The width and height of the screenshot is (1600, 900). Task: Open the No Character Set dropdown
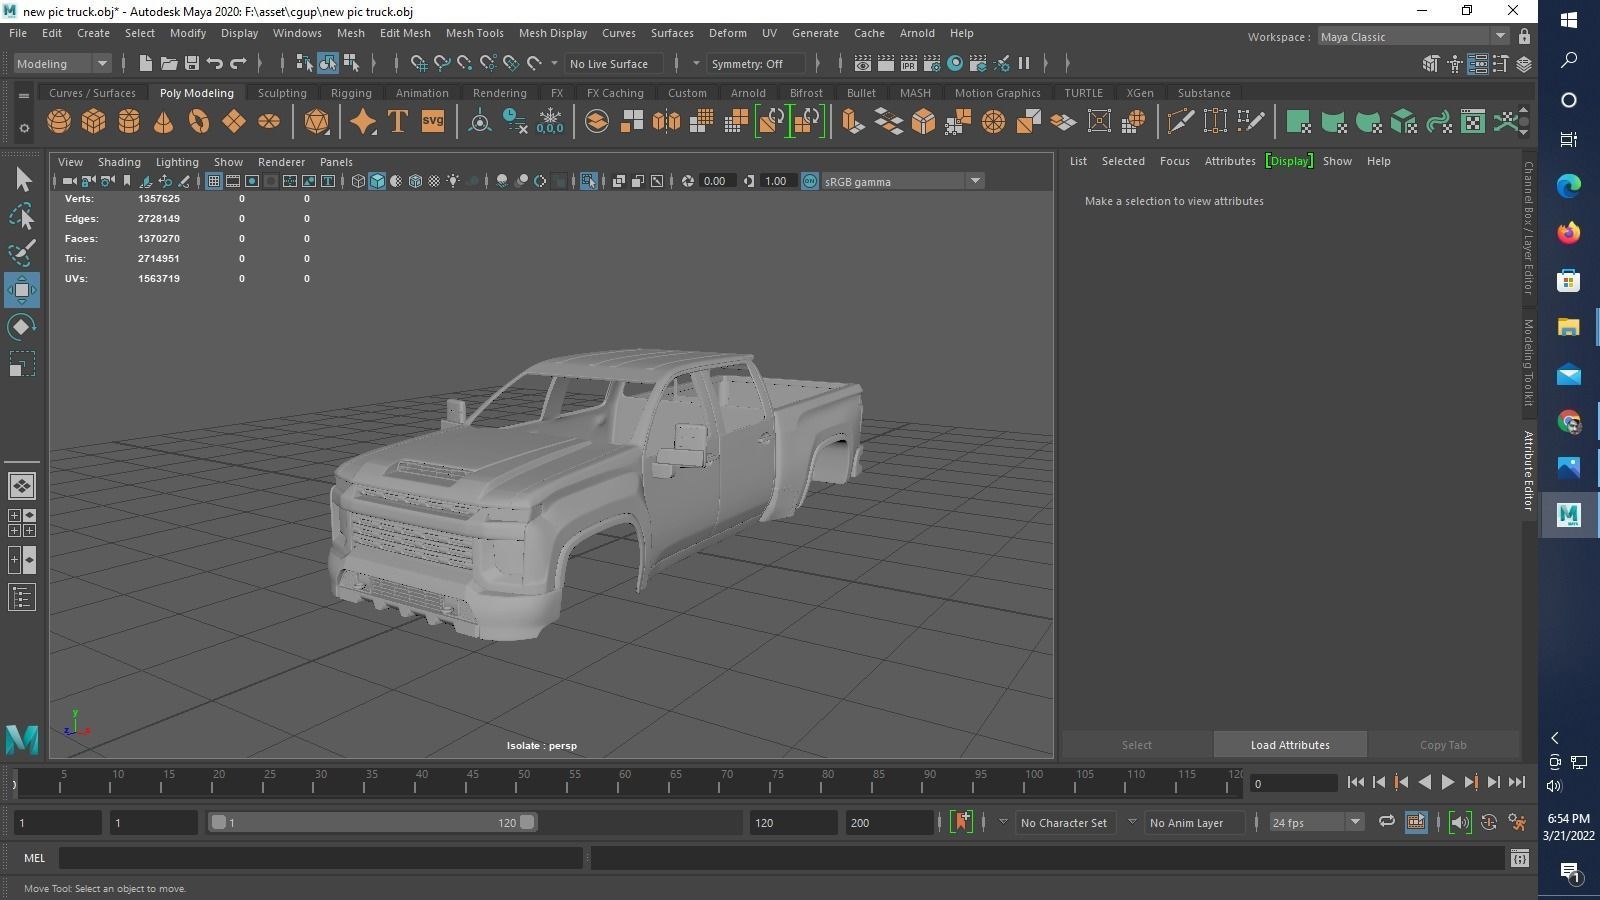1065,822
